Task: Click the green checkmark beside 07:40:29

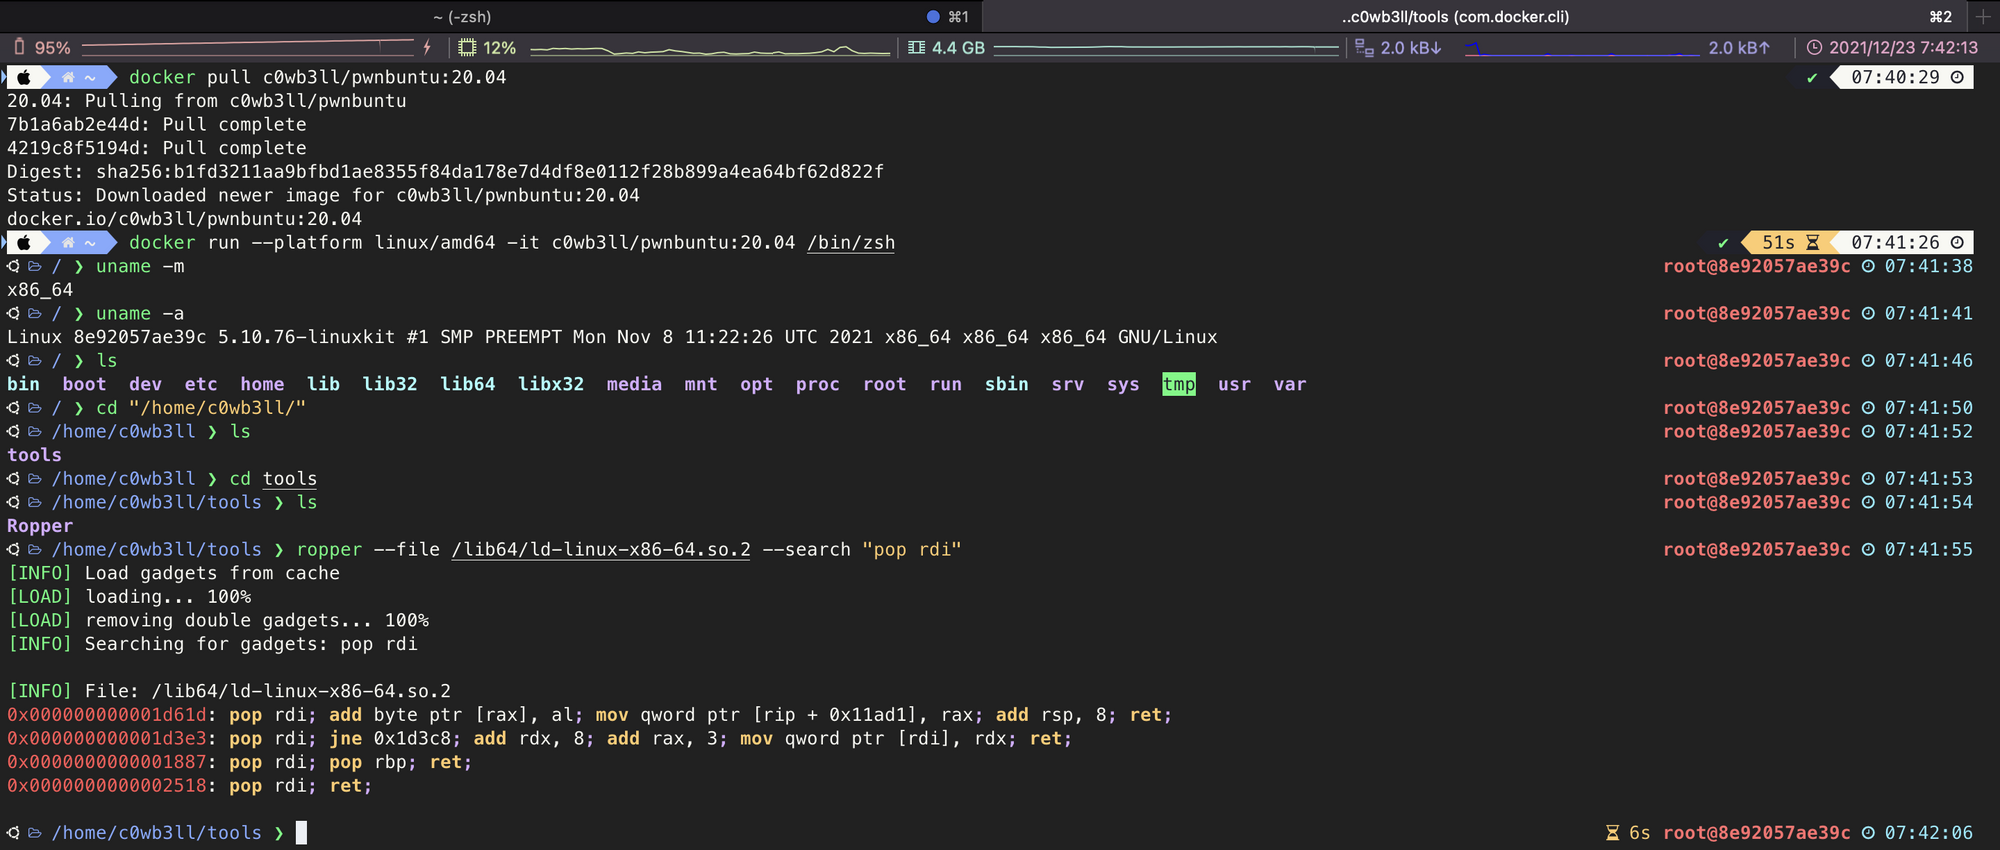Action: [1812, 77]
